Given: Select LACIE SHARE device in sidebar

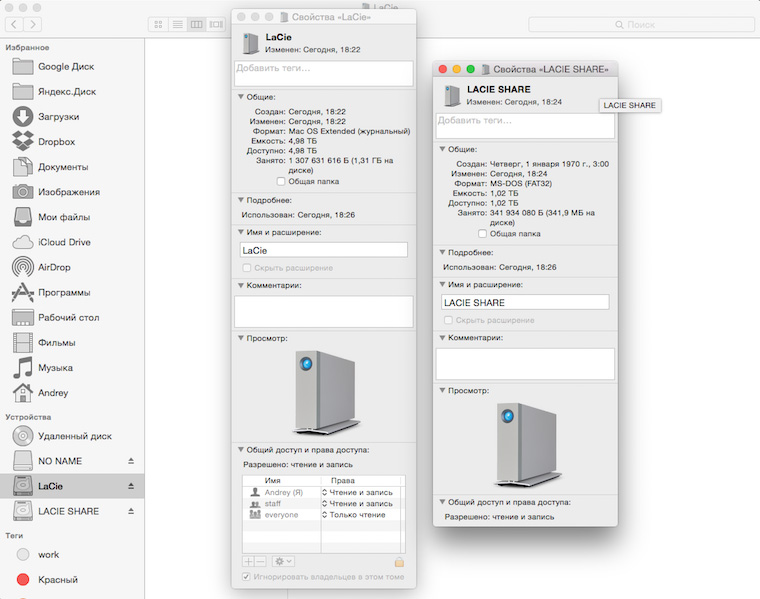Looking at the screenshot, I should (68, 511).
